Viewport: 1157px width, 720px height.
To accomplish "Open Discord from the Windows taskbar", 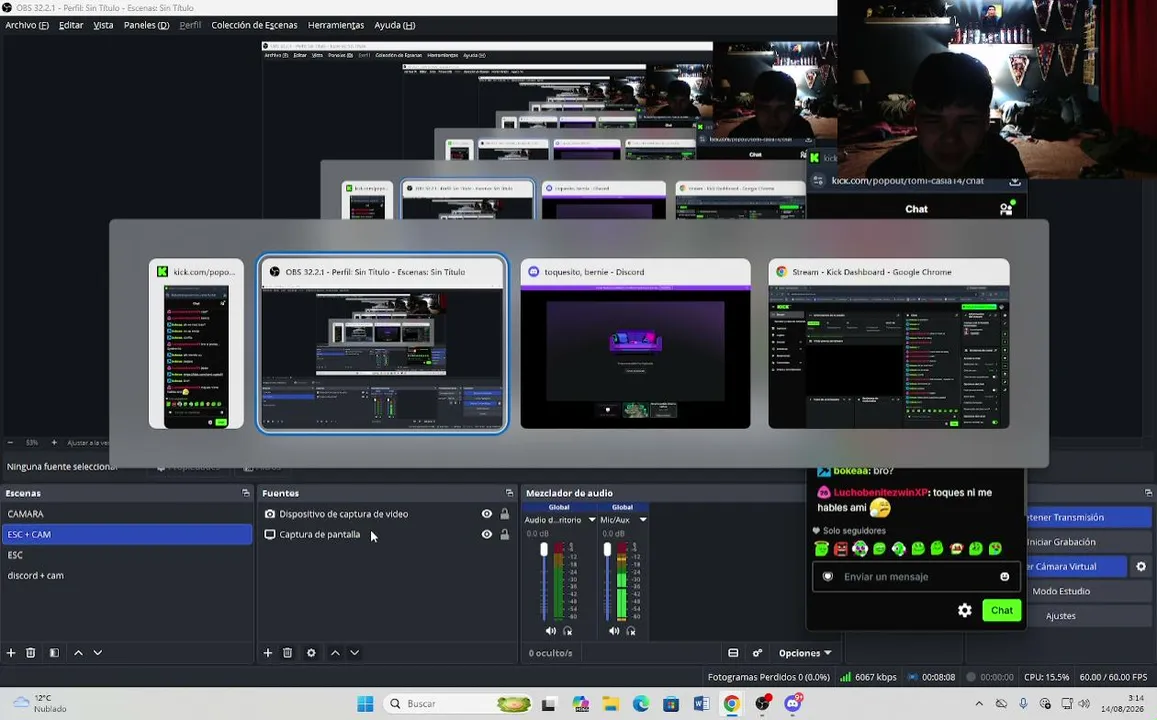I will pos(793,704).
